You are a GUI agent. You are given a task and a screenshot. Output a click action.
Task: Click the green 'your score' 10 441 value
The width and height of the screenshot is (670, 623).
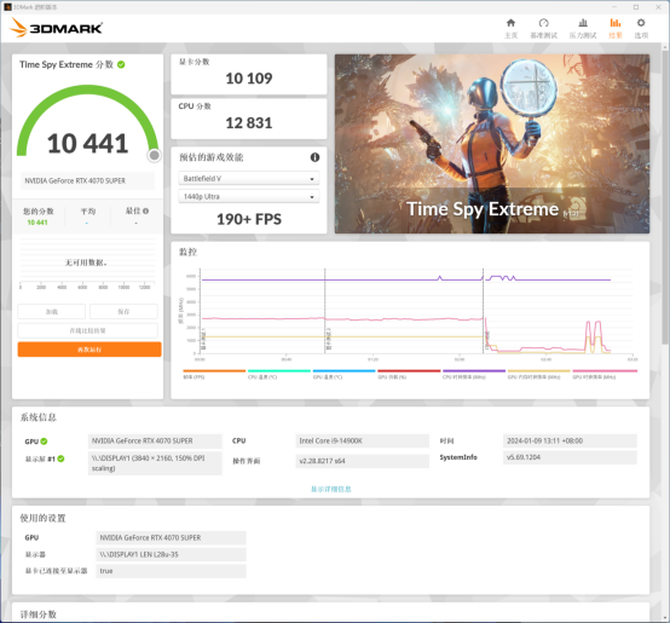37,223
